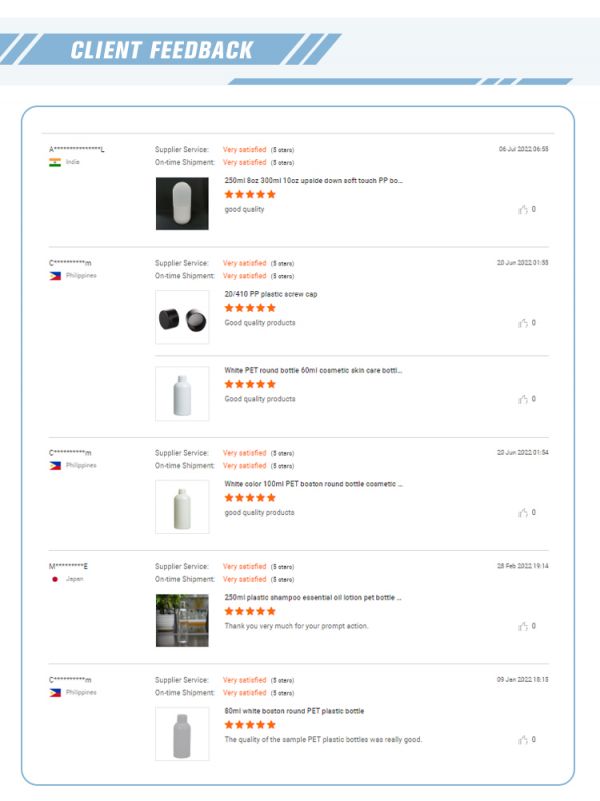Open the White PET round bottle 60ml link
Viewport: 600px width, 801px height.
click(x=313, y=370)
